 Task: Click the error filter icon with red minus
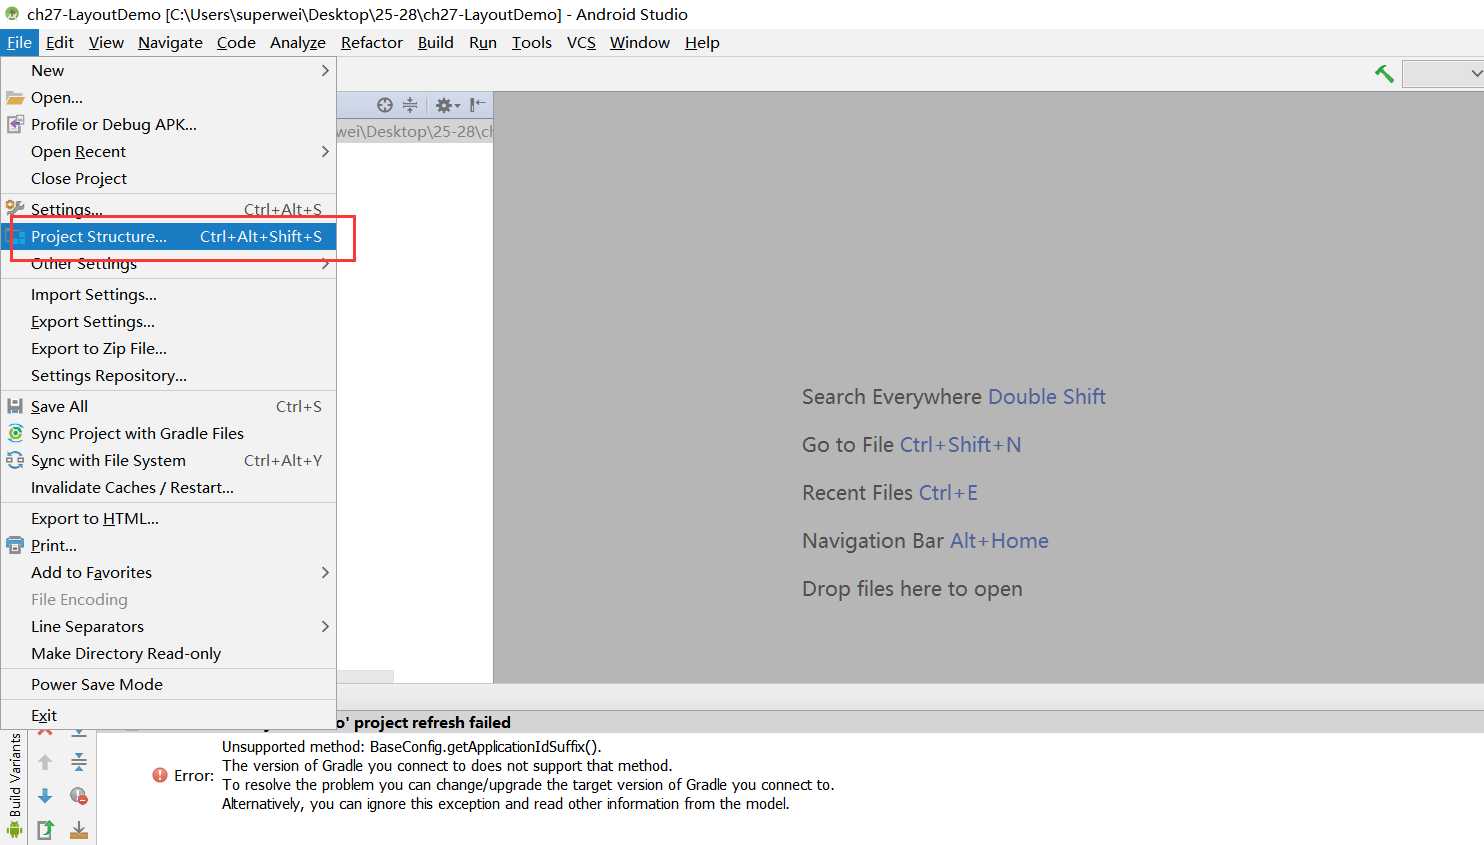point(79,796)
